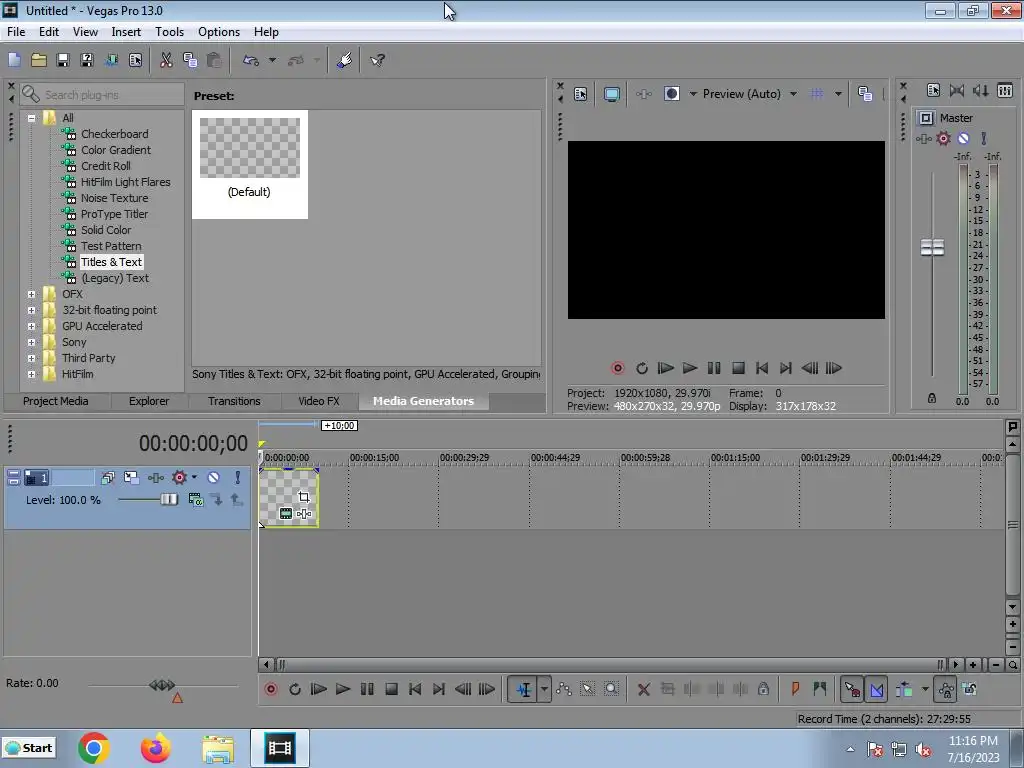Open the Preview (Auto) quality dropdown
The height and width of the screenshot is (768, 1024).
click(x=793, y=94)
